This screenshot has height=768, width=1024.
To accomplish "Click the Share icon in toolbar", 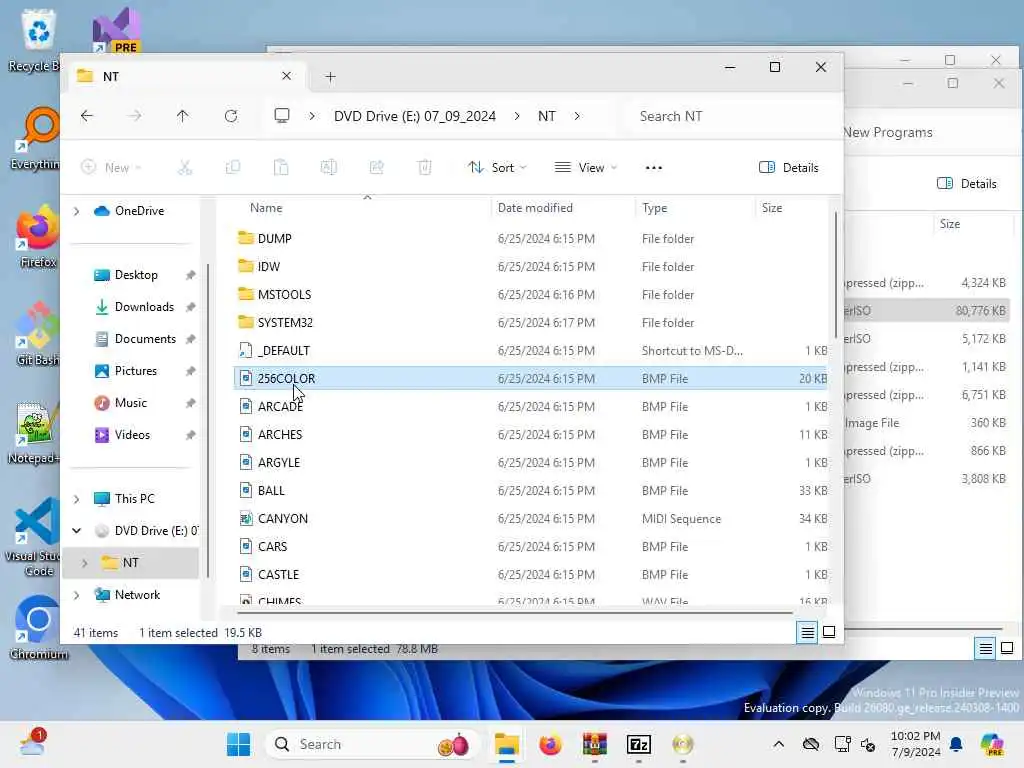I will click(x=377, y=168).
